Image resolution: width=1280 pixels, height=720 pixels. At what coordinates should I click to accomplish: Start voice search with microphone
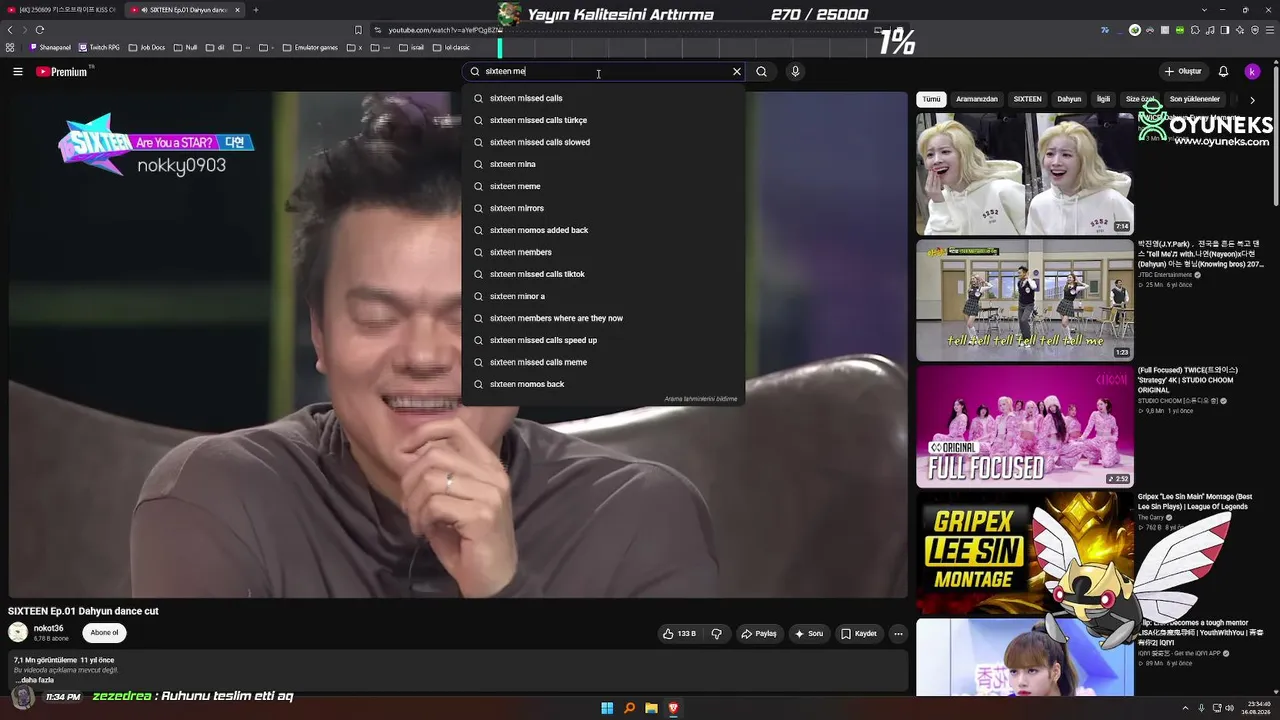point(795,72)
